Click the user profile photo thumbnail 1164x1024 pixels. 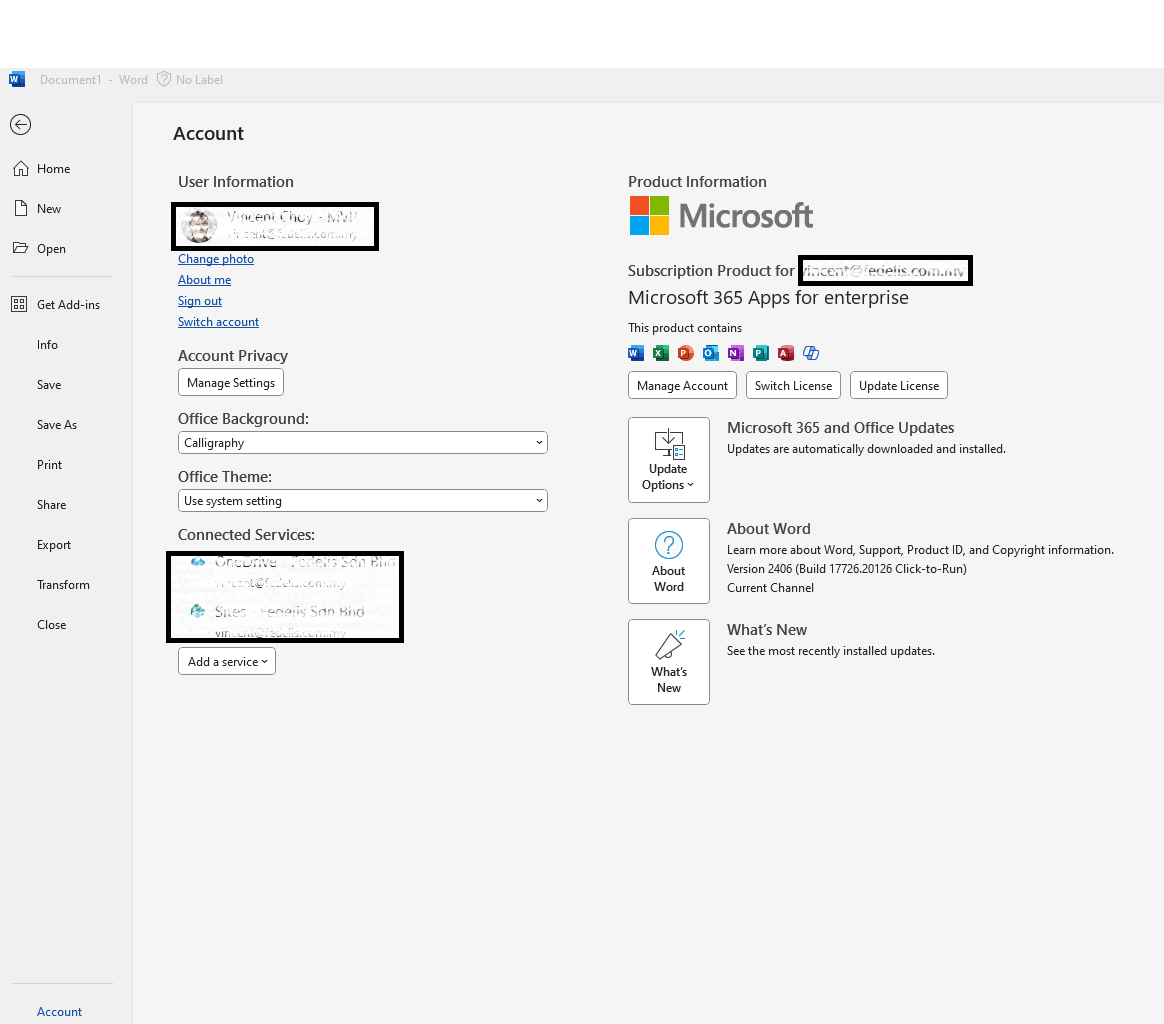(199, 226)
